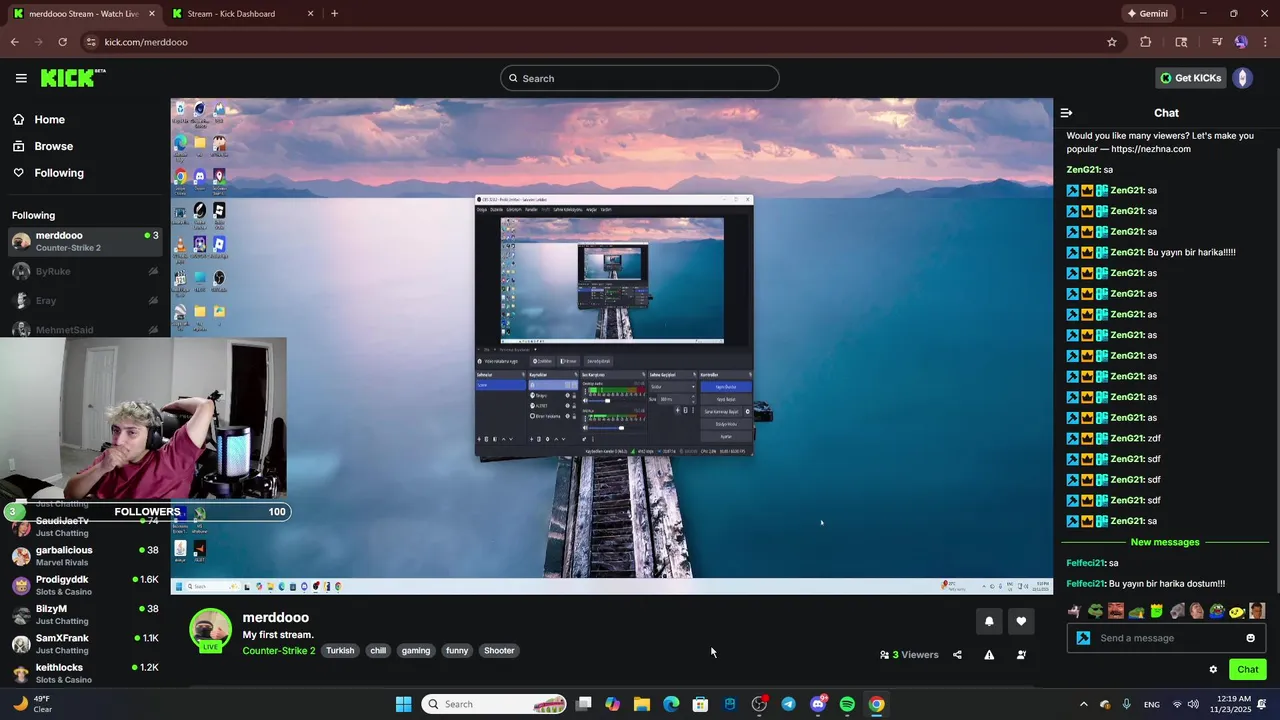Image resolution: width=1280 pixels, height=720 pixels.
Task: Reload the page
Action: 62,42
